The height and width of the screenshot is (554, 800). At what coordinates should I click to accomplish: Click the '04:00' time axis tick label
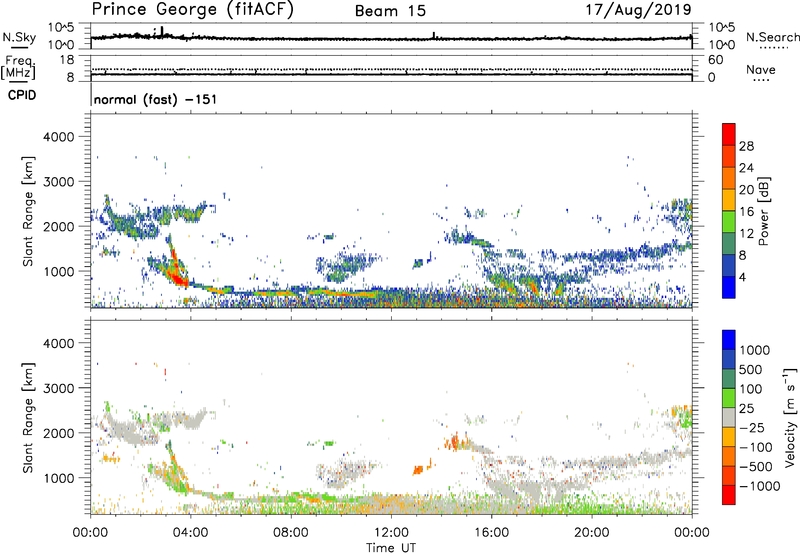point(190,533)
